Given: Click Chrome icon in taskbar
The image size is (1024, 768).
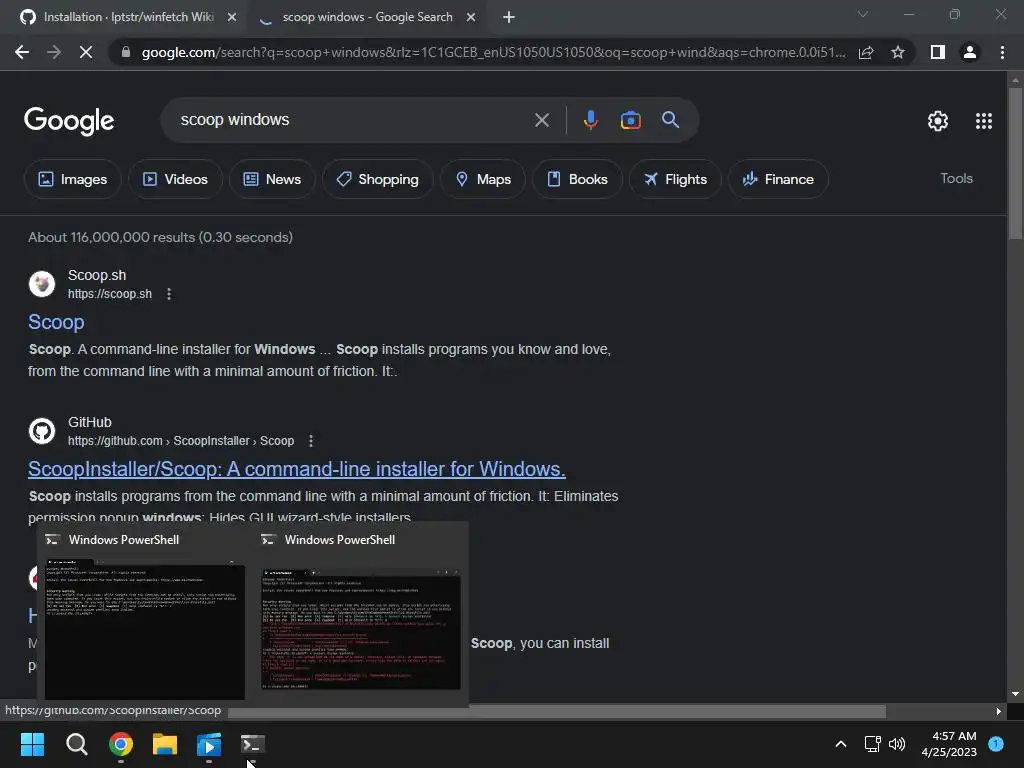Looking at the screenshot, I should 121,744.
